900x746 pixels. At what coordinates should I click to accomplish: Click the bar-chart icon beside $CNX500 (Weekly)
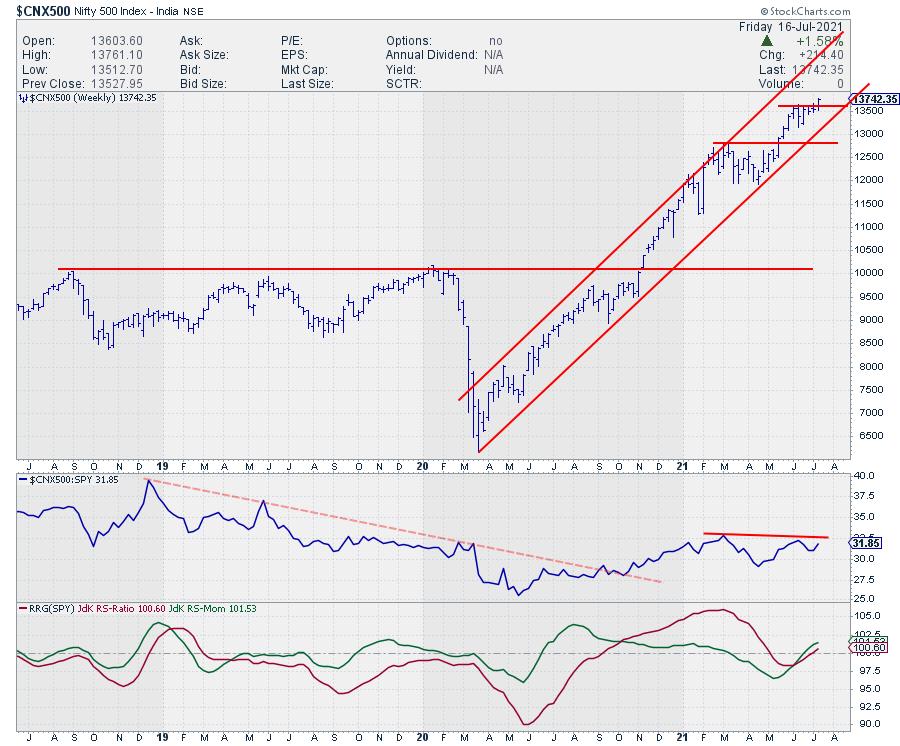(23, 99)
